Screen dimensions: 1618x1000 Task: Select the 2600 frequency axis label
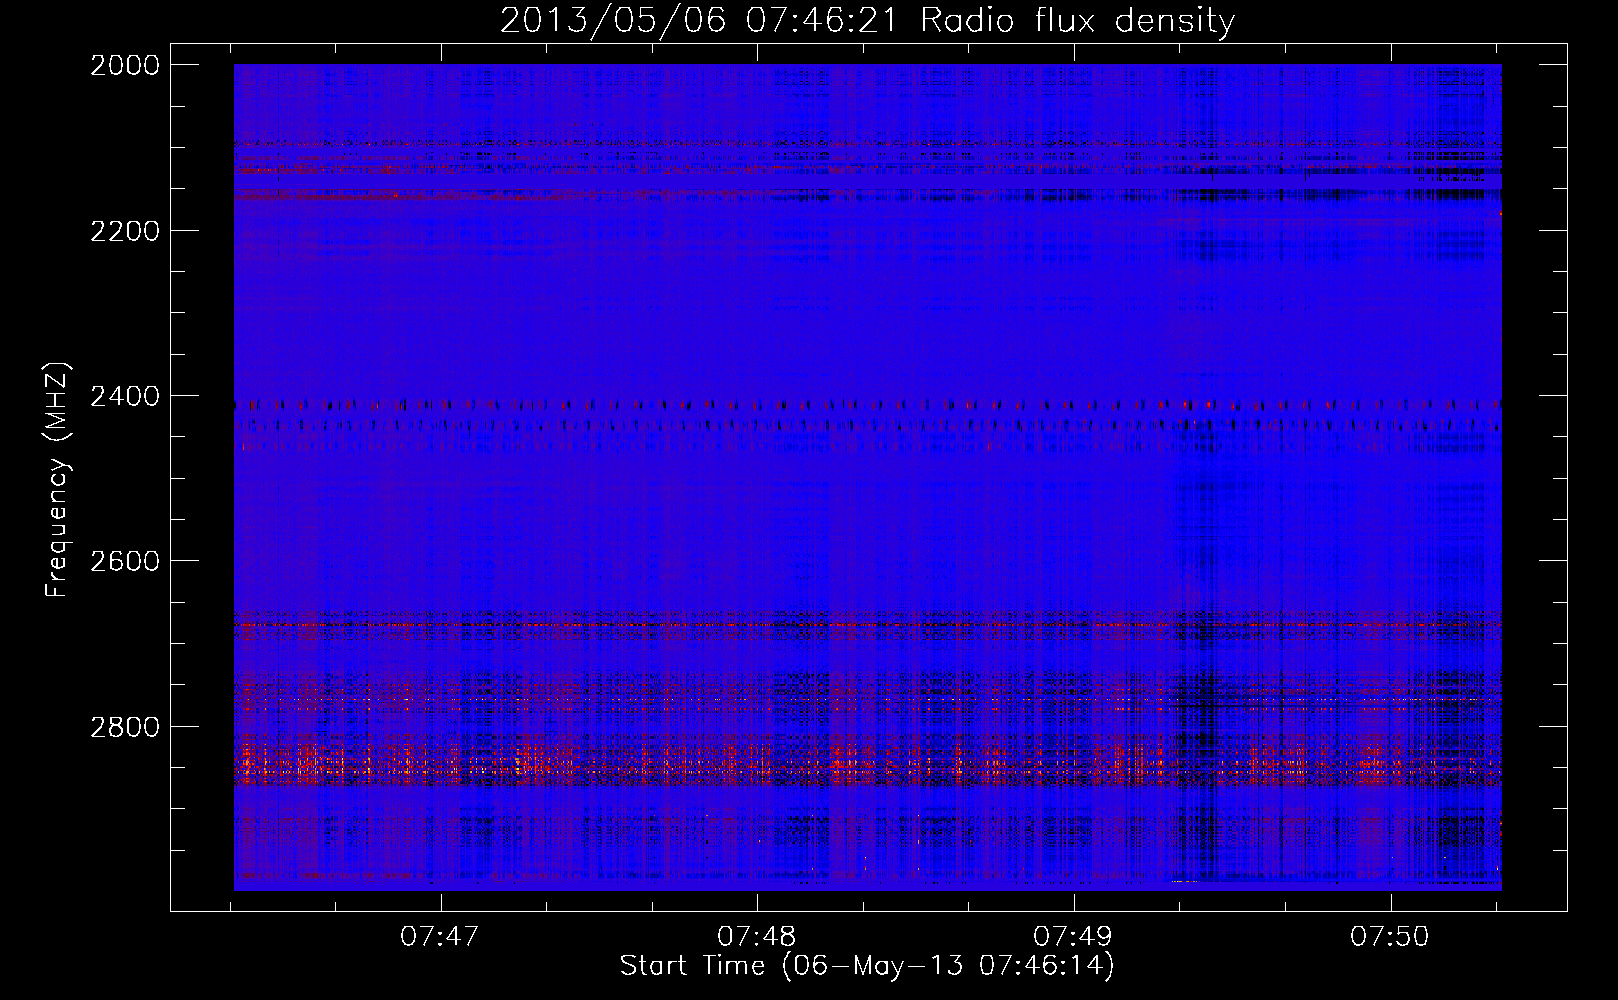tap(125, 561)
